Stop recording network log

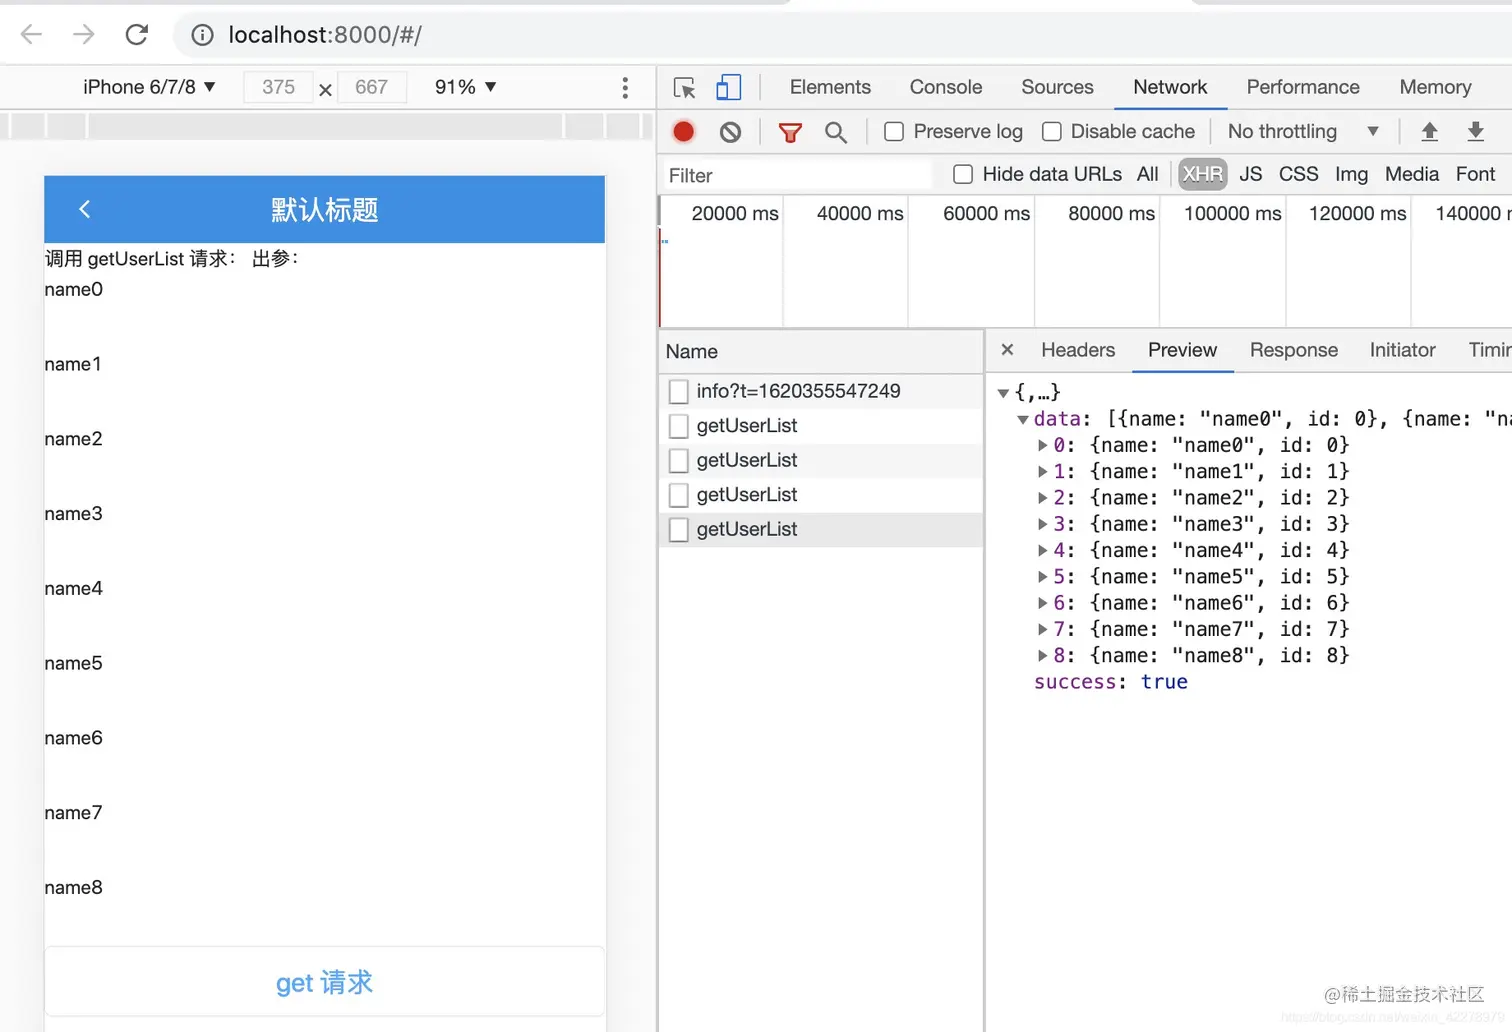(x=684, y=131)
